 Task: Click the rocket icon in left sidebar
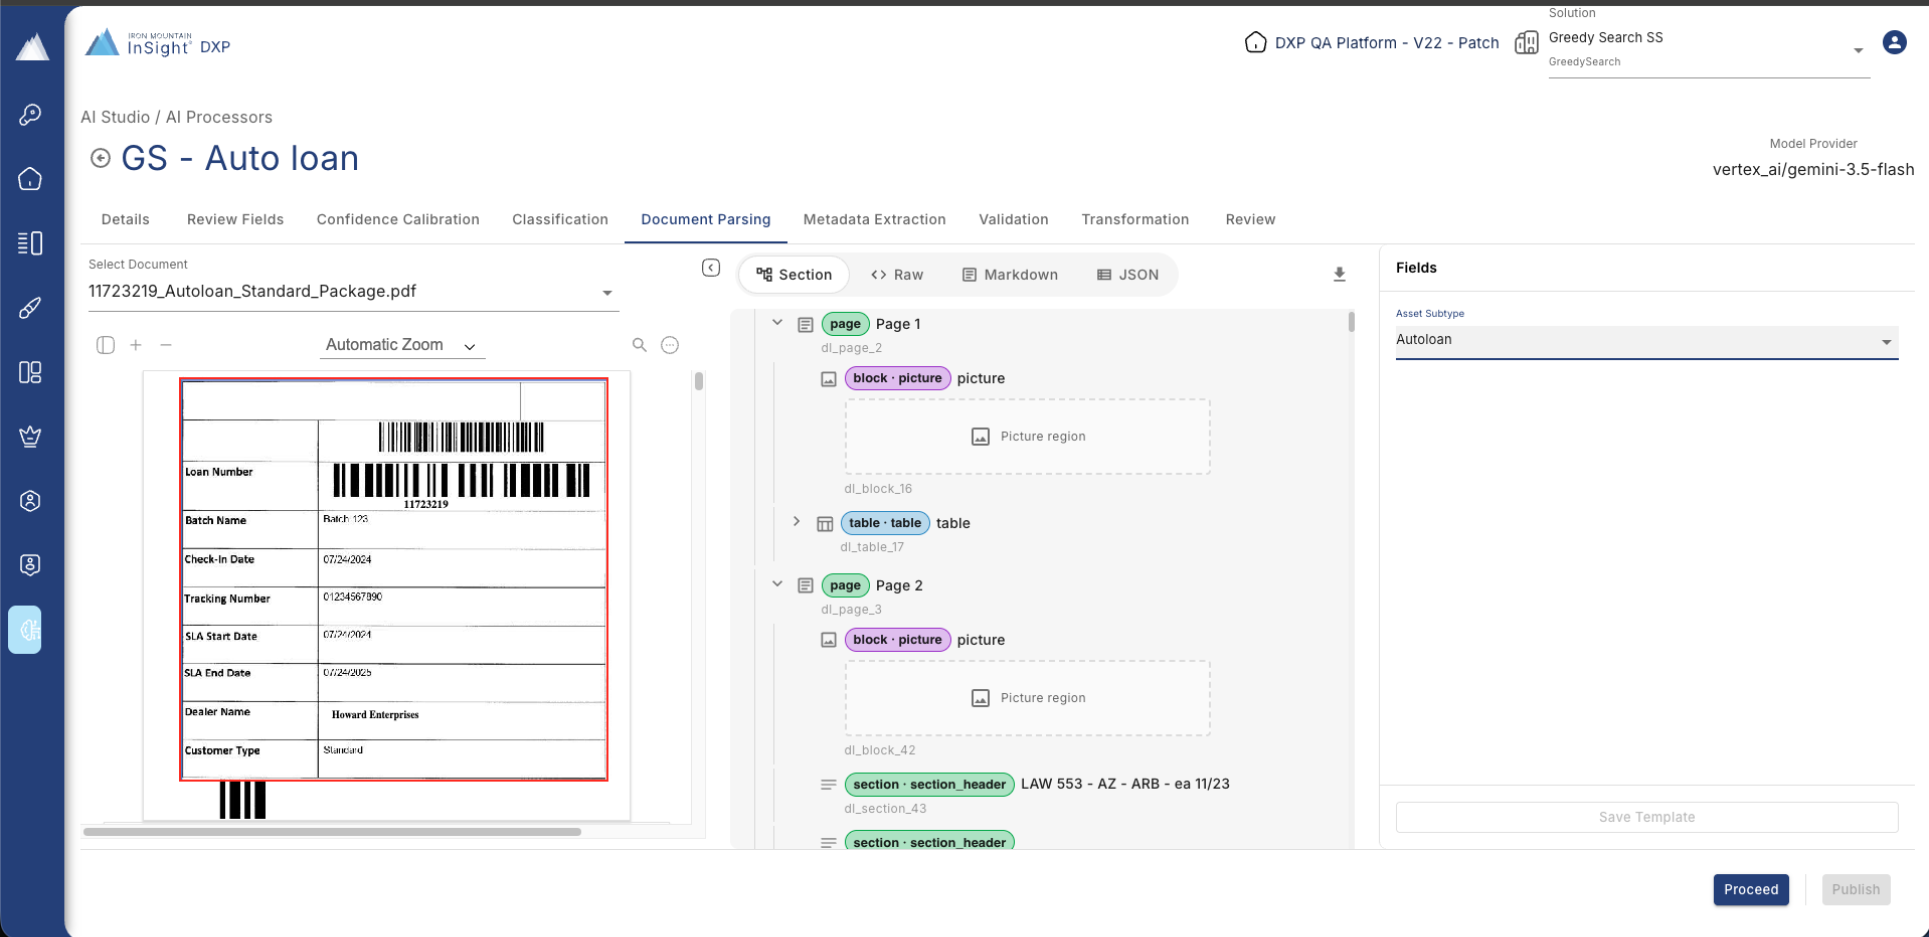(30, 308)
